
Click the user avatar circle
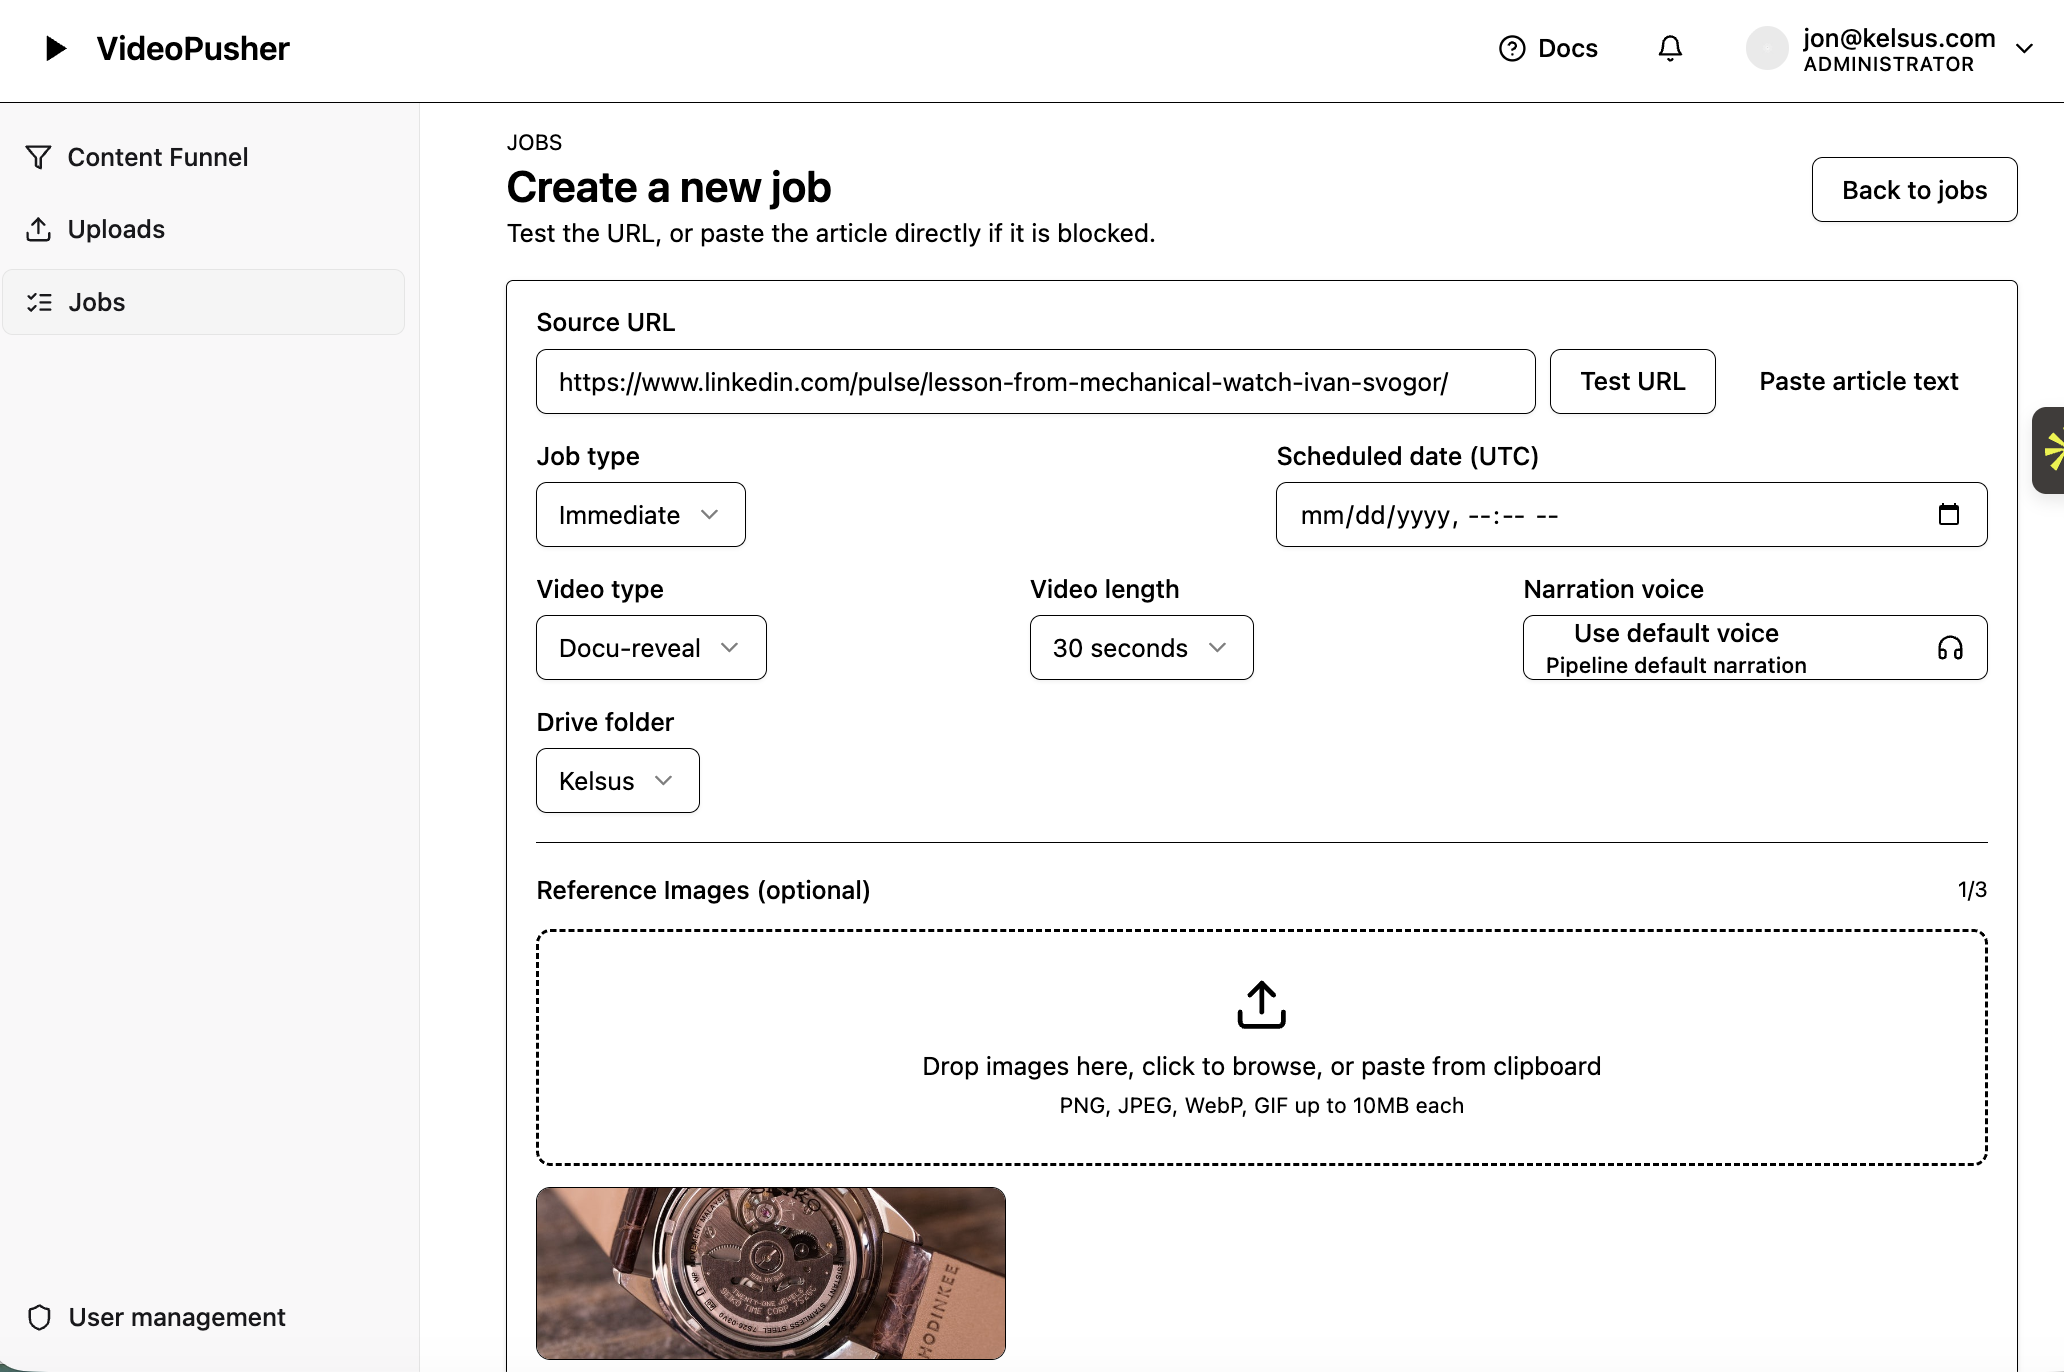click(1767, 48)
